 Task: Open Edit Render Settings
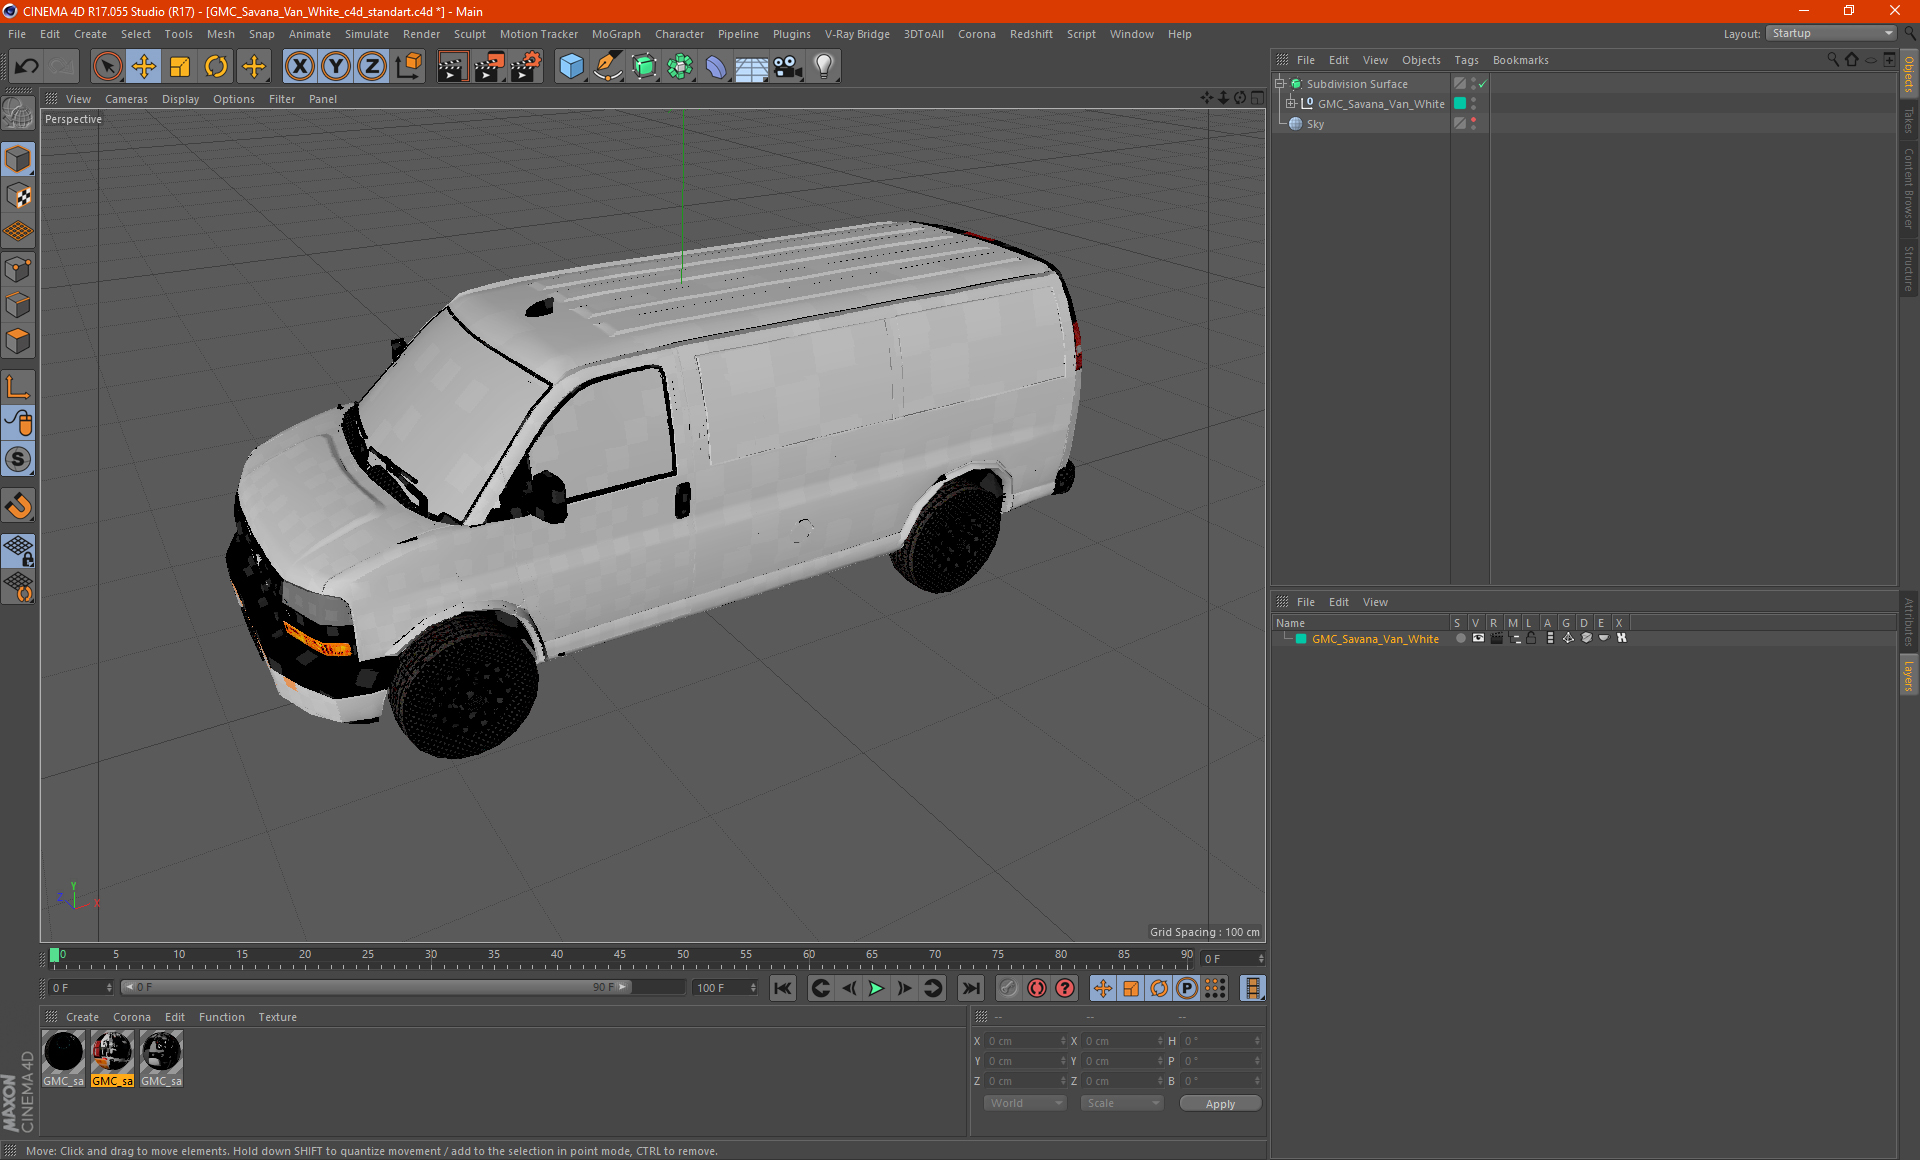pyautogui.click(x=526, y=66)
